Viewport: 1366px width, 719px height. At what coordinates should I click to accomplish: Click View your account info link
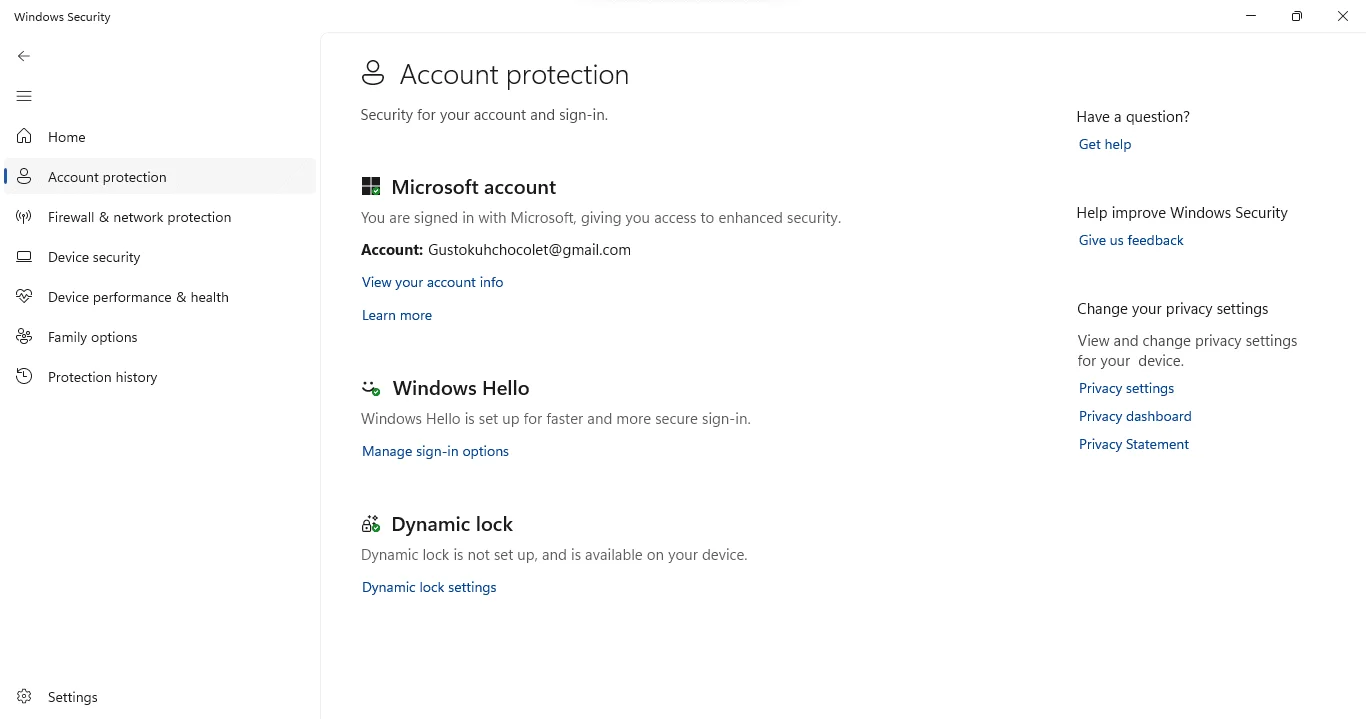coord(432,282)
